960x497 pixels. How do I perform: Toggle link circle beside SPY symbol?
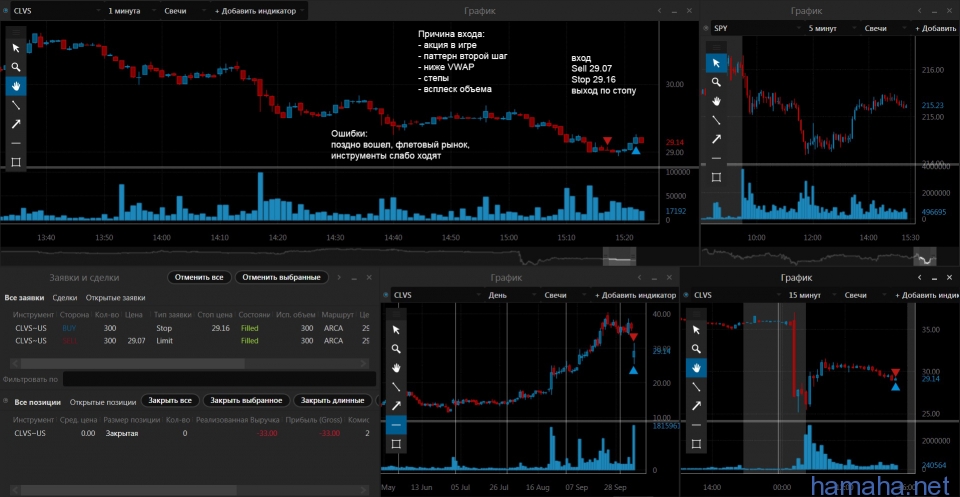(705, 28)
